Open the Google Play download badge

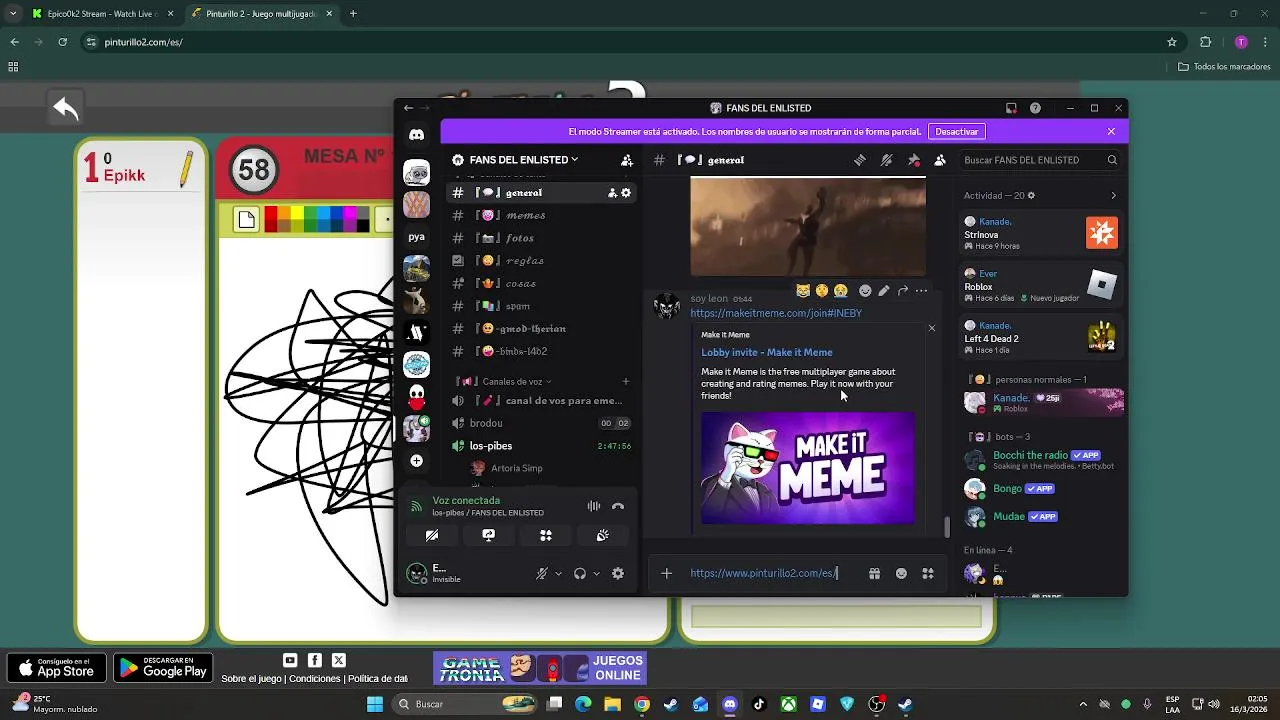pos(163,668)
